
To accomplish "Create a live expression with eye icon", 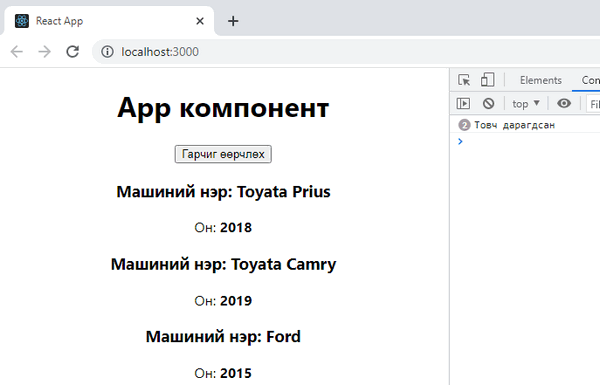I will tap(564, 104).
